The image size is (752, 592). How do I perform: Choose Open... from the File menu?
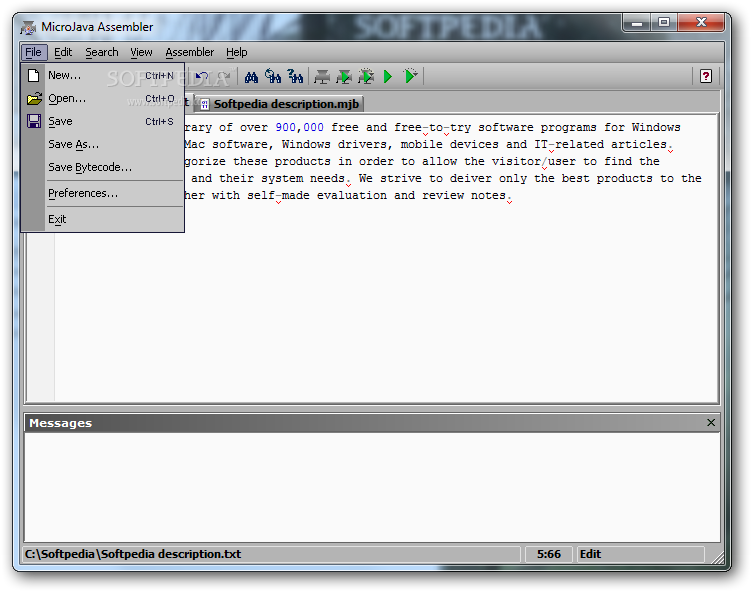[x=103, y=98]
